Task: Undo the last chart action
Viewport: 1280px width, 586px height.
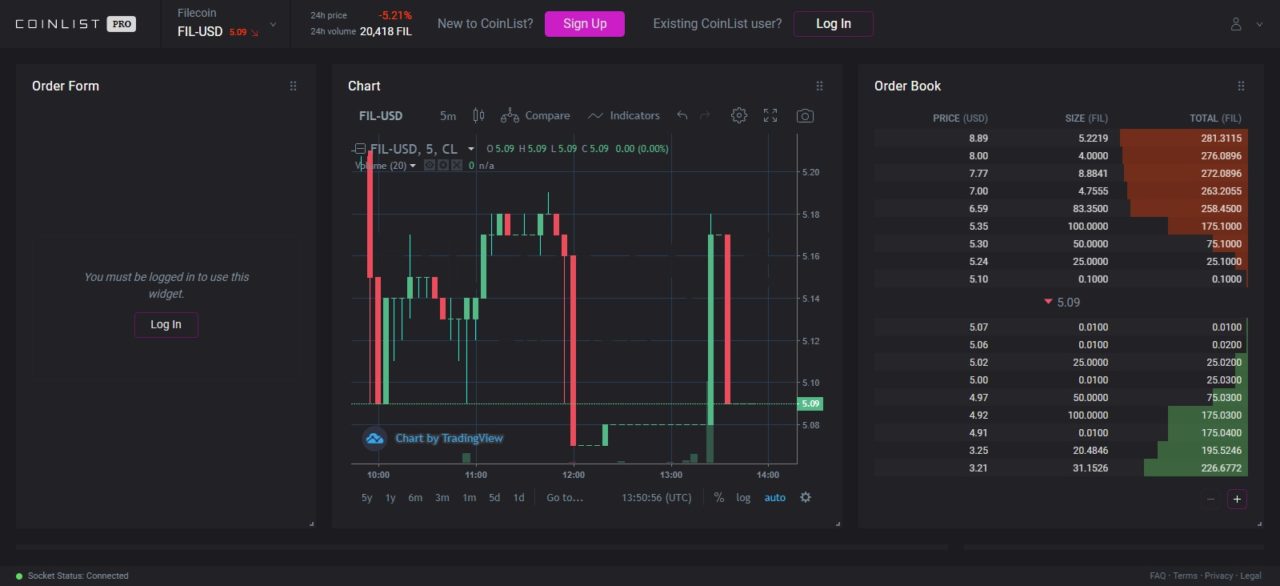Action: [x=682, y=116]
